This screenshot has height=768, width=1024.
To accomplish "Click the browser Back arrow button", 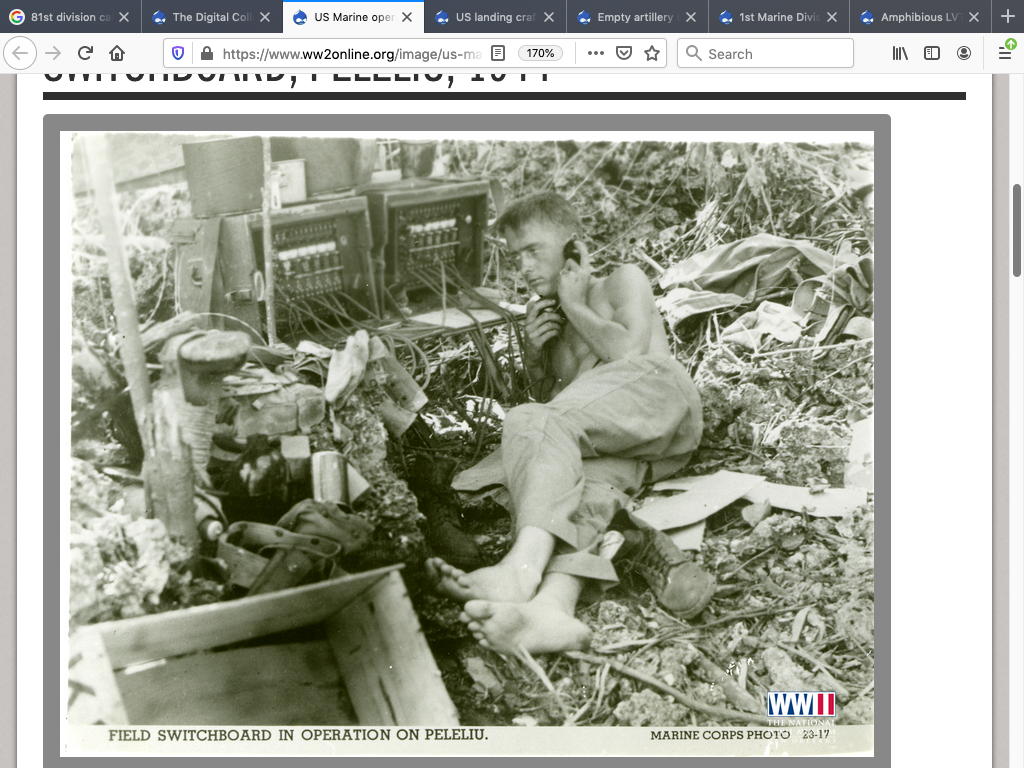I will (22, 54).
